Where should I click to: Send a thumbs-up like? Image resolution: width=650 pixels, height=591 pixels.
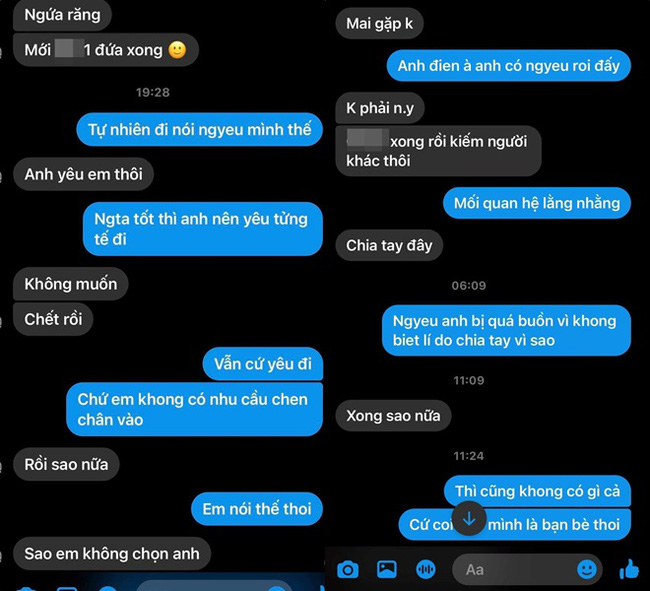point(629,569)
